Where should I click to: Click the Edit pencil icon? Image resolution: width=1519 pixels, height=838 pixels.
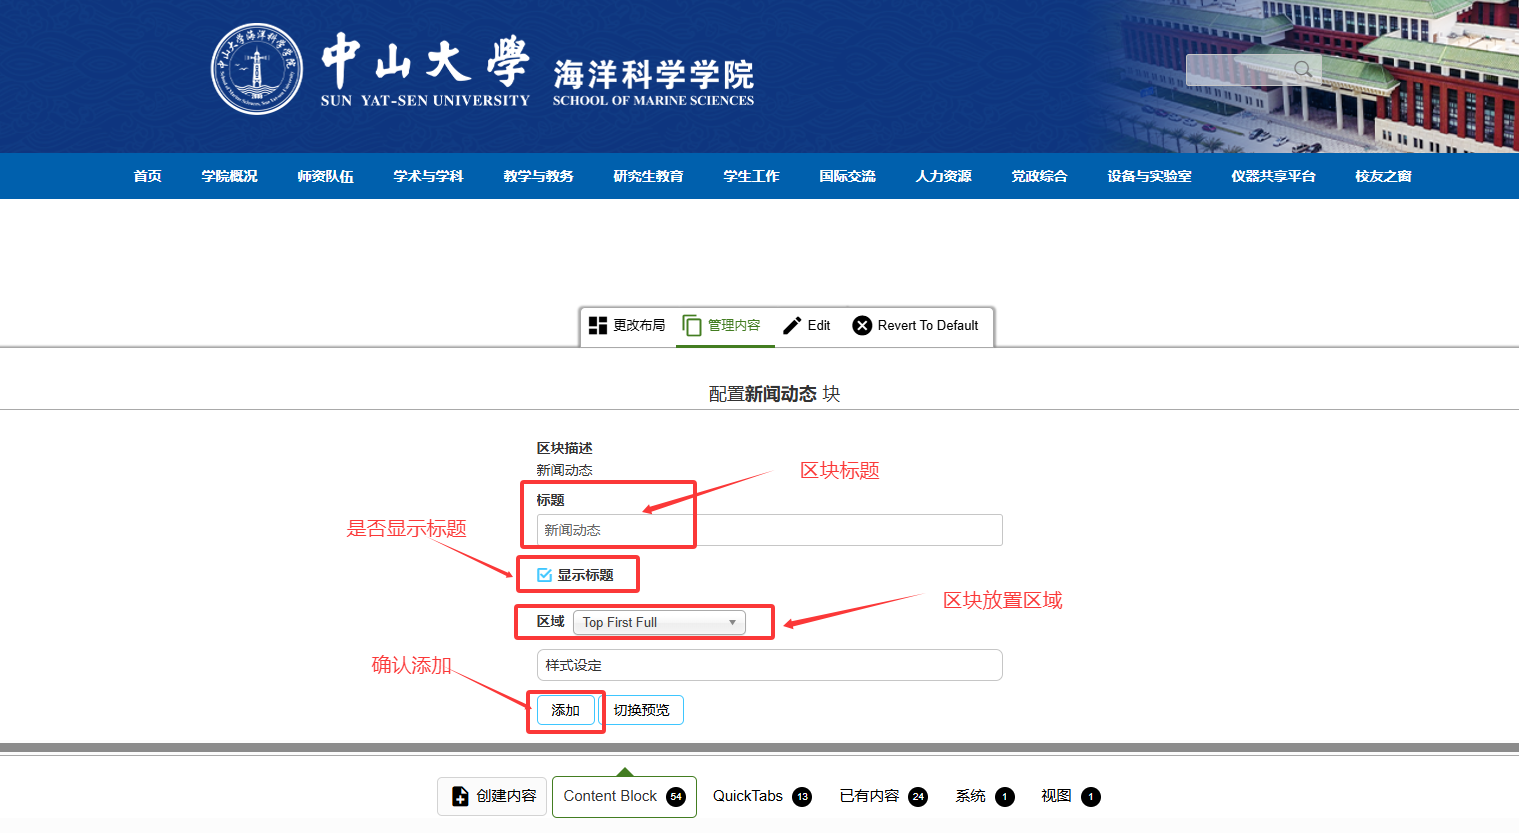(792, 325)
